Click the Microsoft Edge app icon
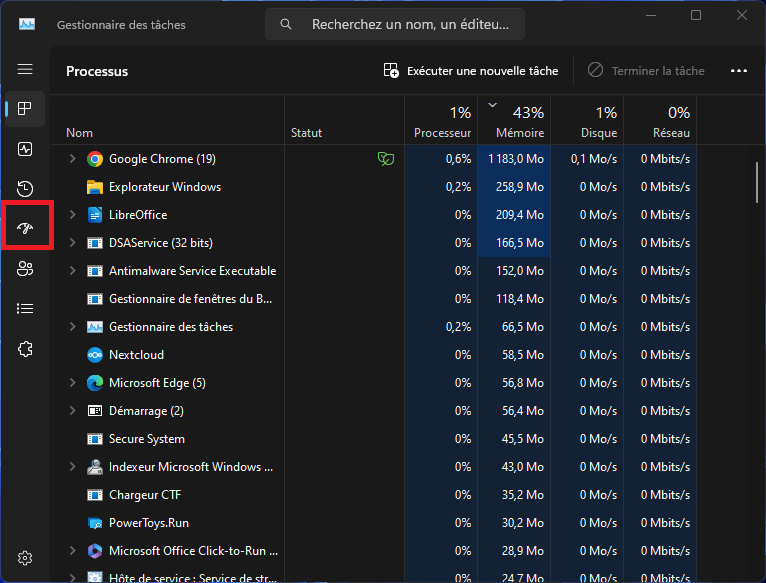 pyautogui.click(x=95, y=383)
